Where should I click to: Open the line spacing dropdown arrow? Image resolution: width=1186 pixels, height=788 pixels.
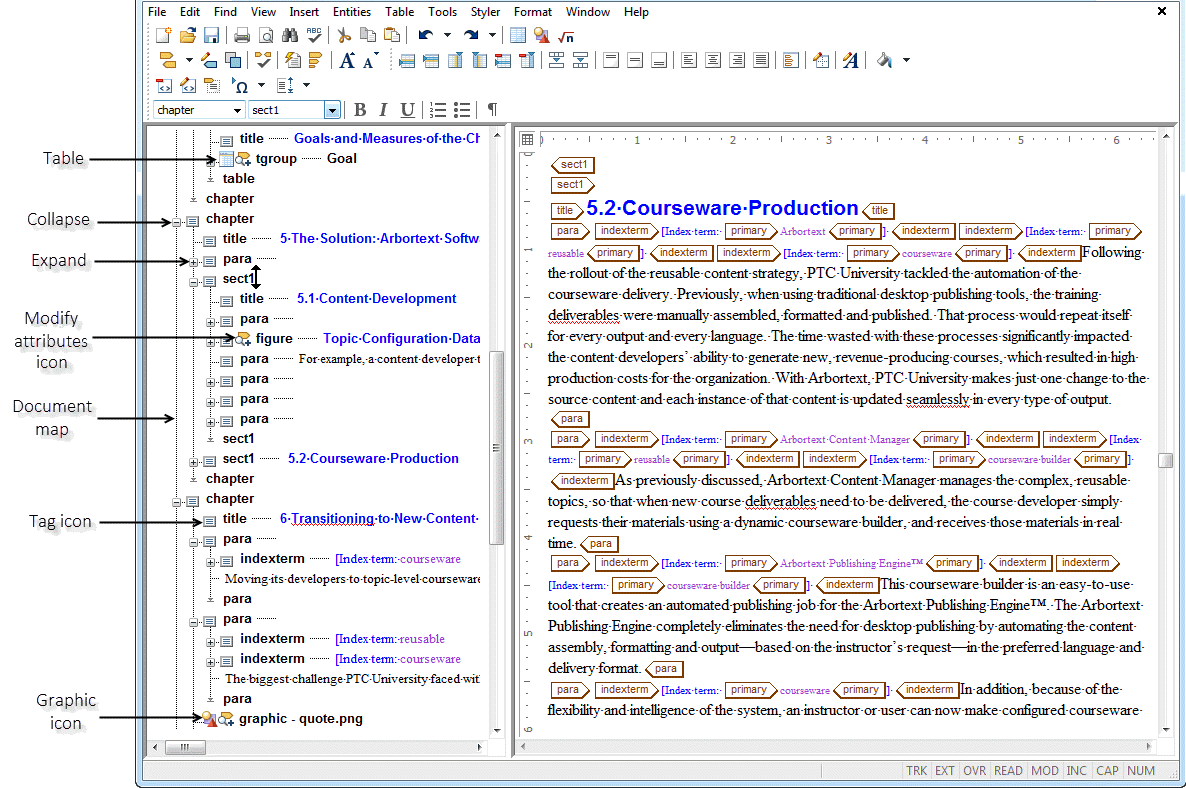(x=306, y=85)
